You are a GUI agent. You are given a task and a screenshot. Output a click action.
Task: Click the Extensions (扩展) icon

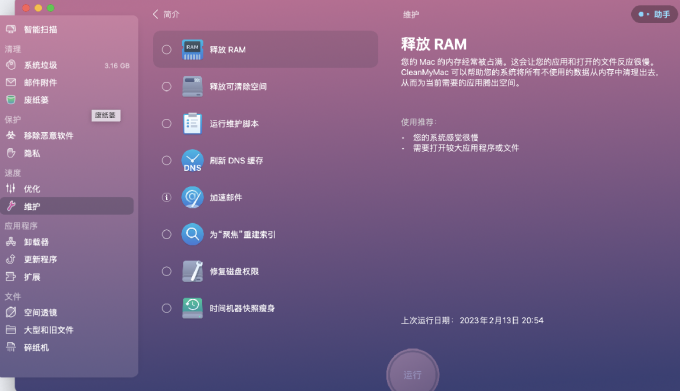pyautogui.click(x=11, y=277)
